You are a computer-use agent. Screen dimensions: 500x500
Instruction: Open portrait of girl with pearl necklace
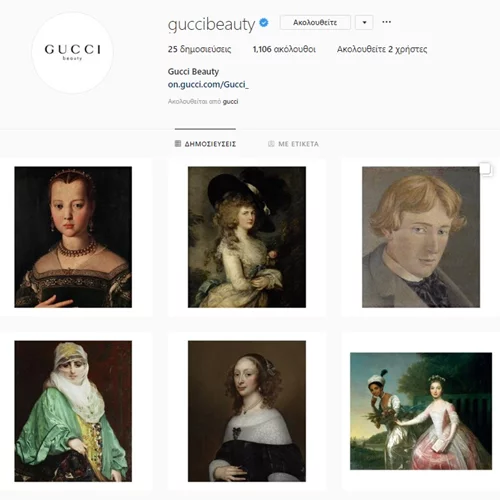73,237
